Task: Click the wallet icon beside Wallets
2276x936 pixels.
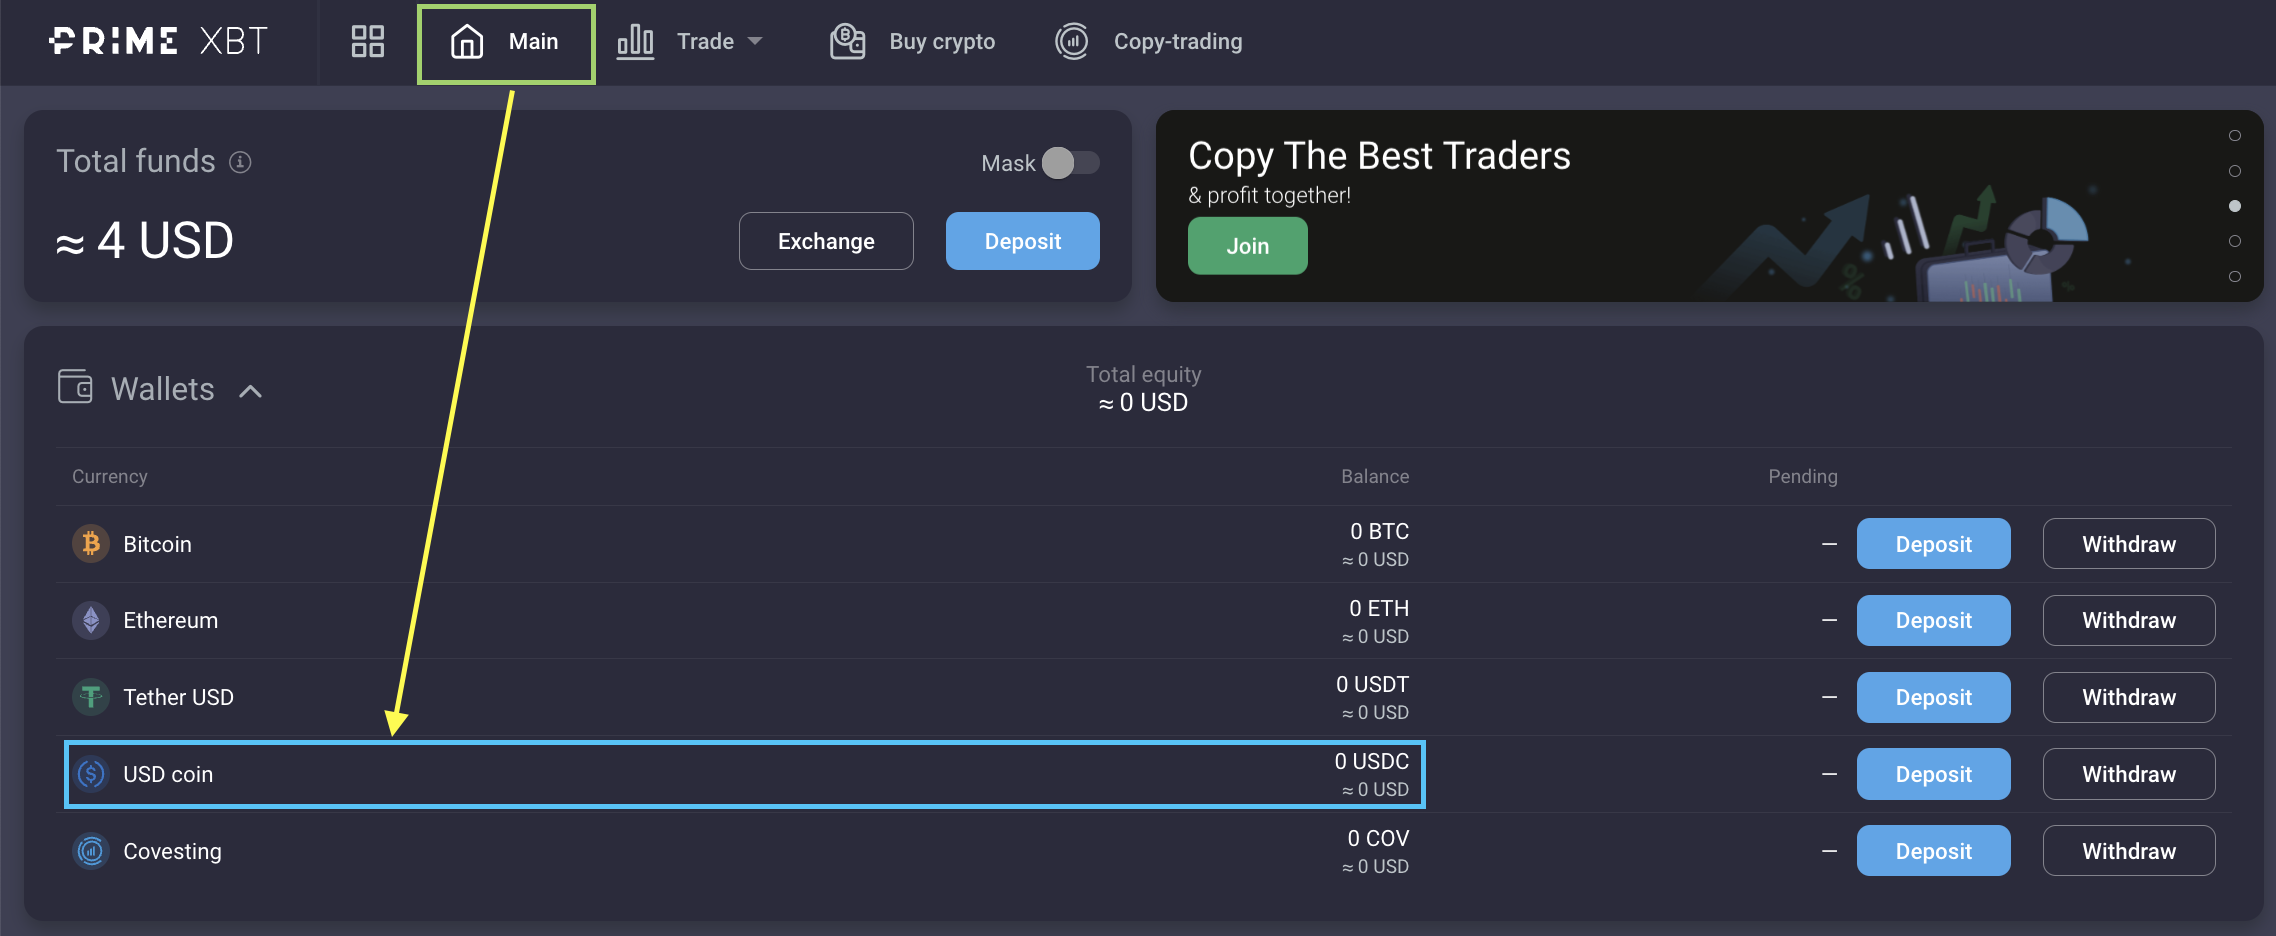Action: coord(75,387)
